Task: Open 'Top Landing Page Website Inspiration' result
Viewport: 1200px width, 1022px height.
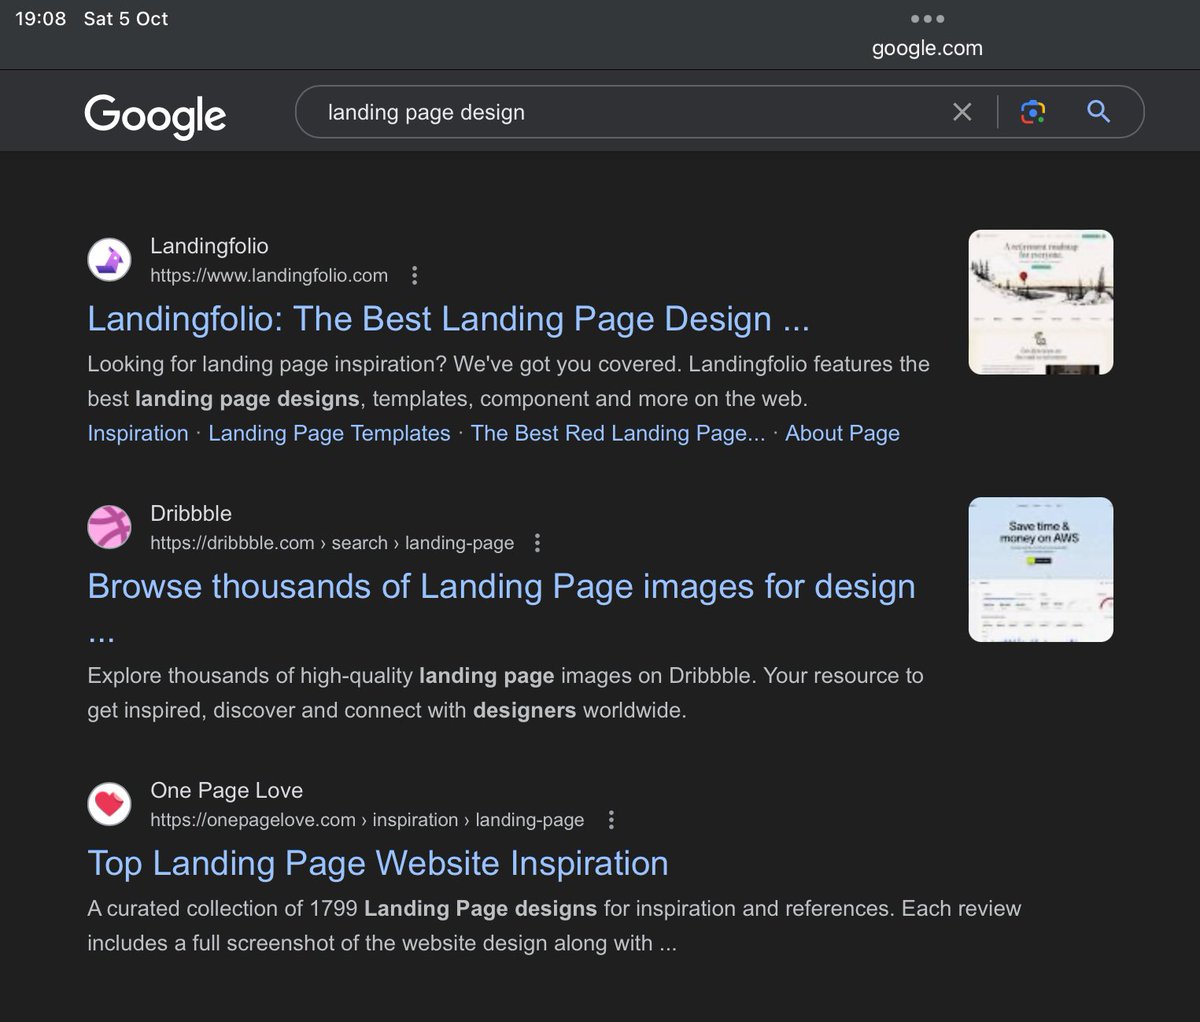Action: pos(378,863)
